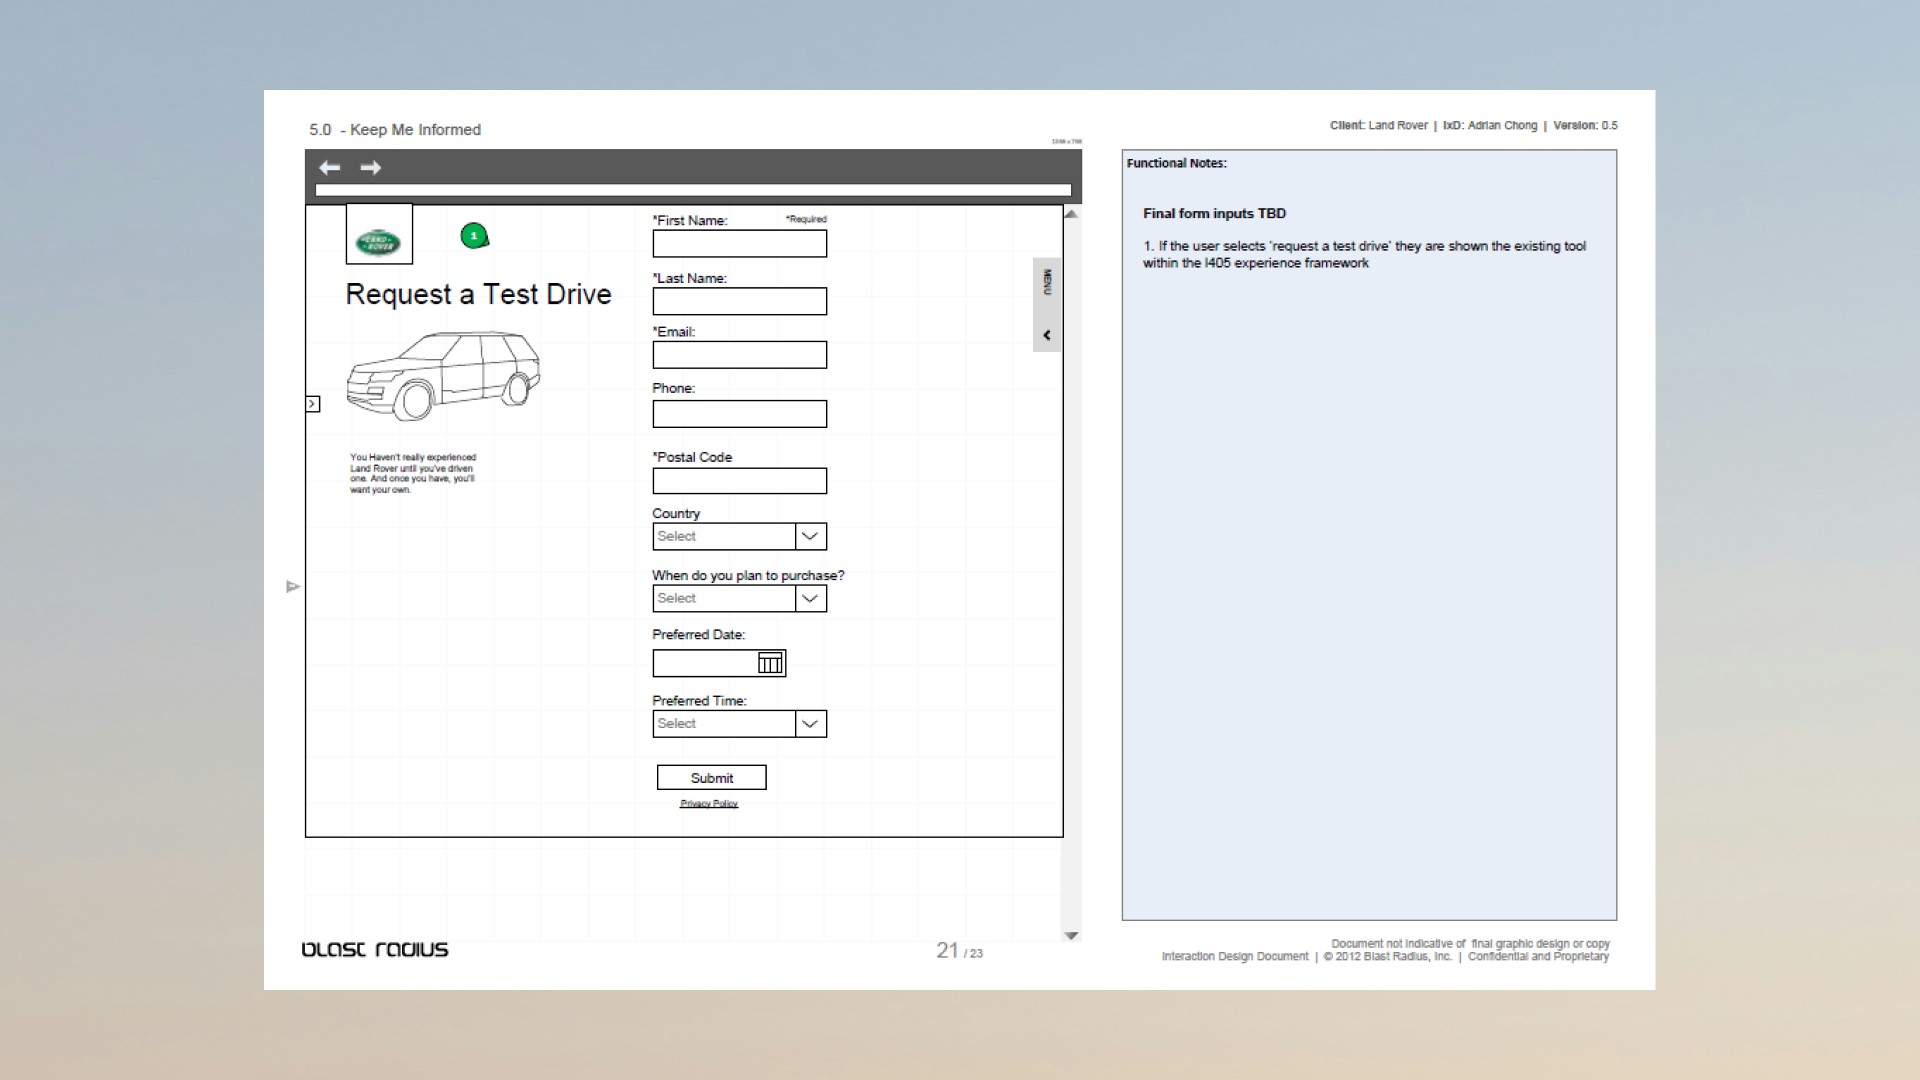Viewport: 1920px width, 1080px height.
Task: Click the browser back arrow
Action: tap(330, 168)
